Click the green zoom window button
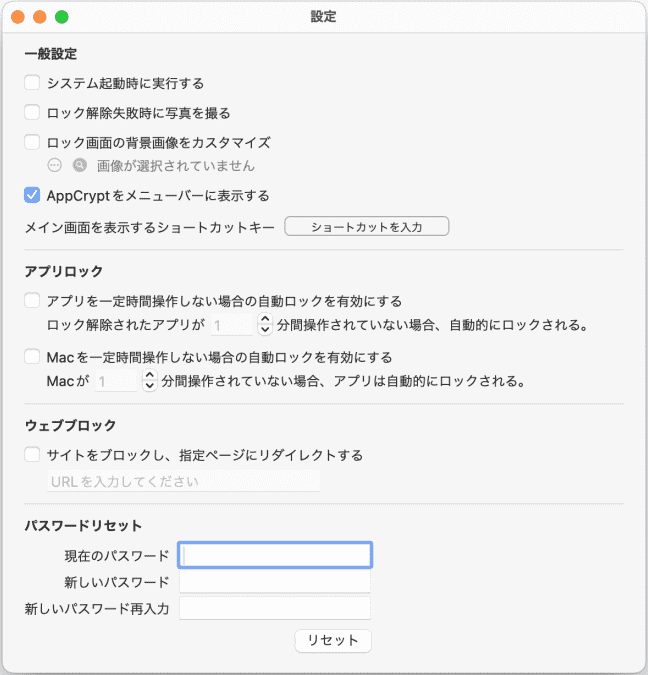Screen dimensions: 648x675 [61, 17]
